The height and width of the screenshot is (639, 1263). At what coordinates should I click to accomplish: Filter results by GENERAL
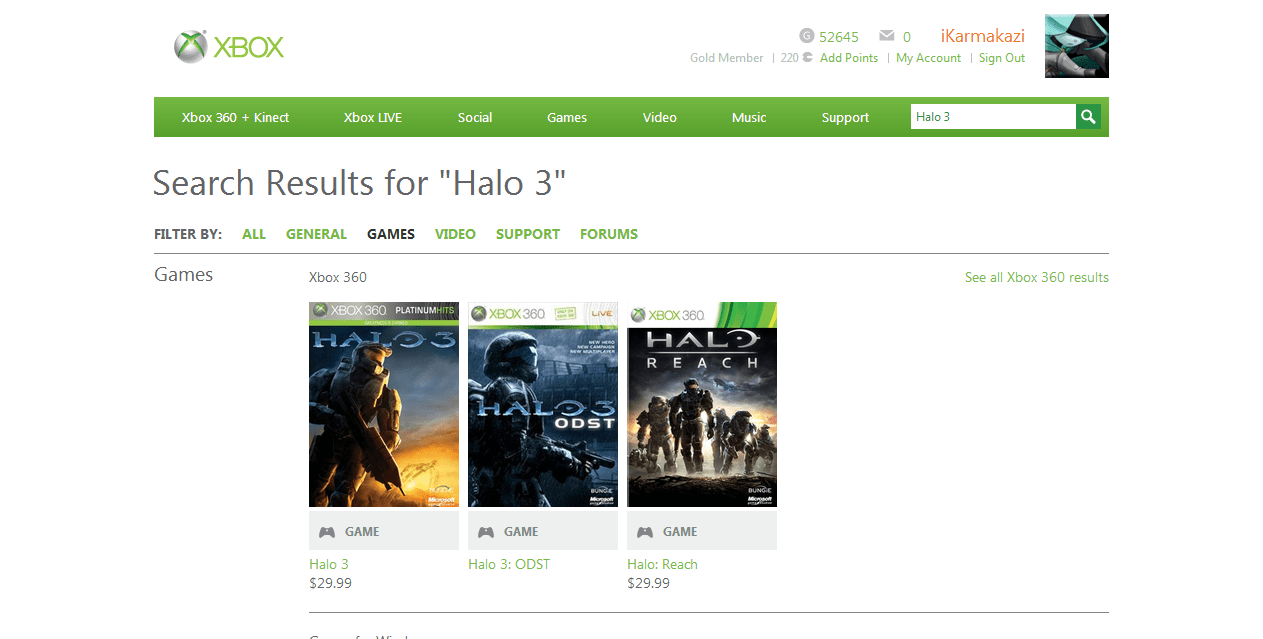click(x=316, y=234)
